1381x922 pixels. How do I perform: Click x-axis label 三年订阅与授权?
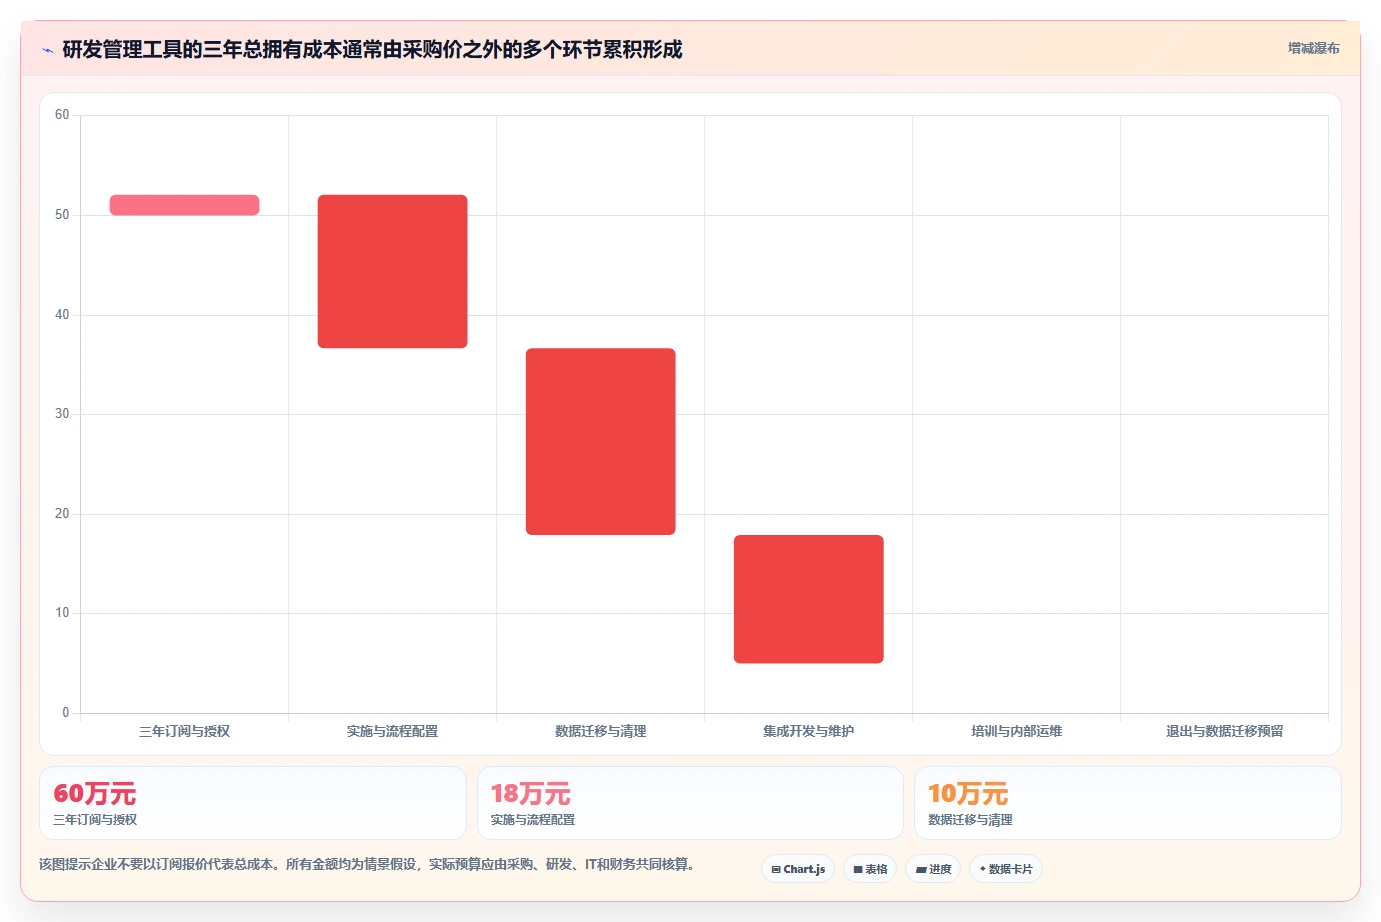[x=184, y=731]
